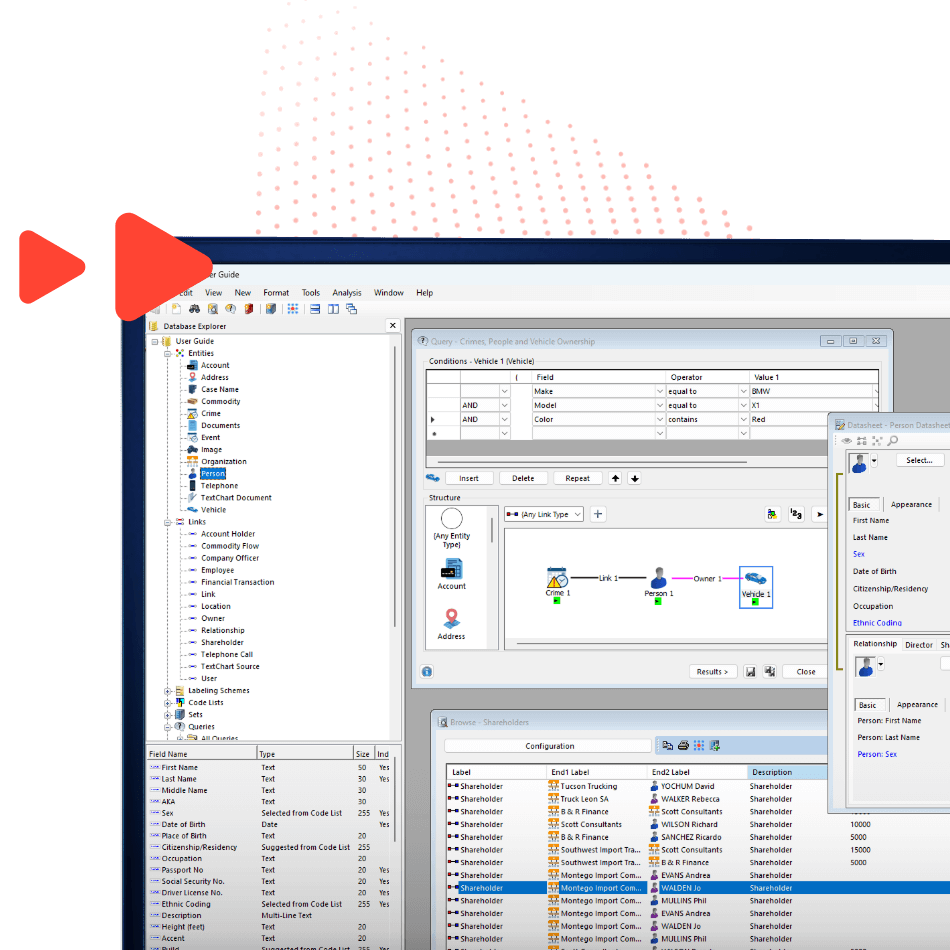Click the 123 numbering icon in the query structure
This screenshot has height=950, width=950.
[797, 513]
